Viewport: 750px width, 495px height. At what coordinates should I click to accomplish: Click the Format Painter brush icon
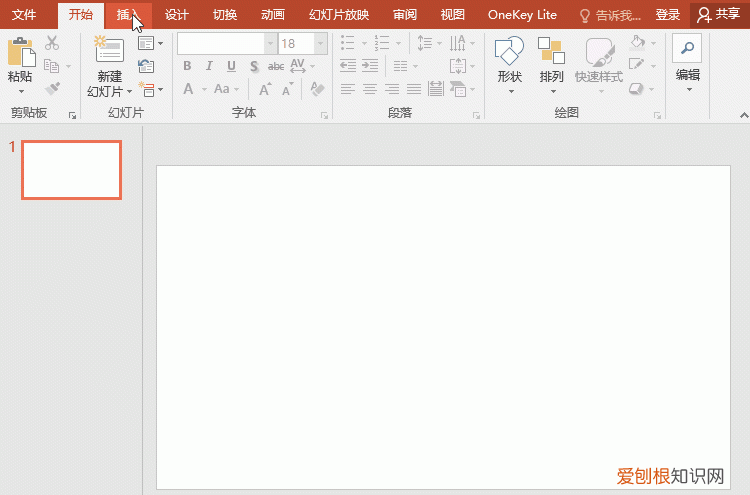52,88
